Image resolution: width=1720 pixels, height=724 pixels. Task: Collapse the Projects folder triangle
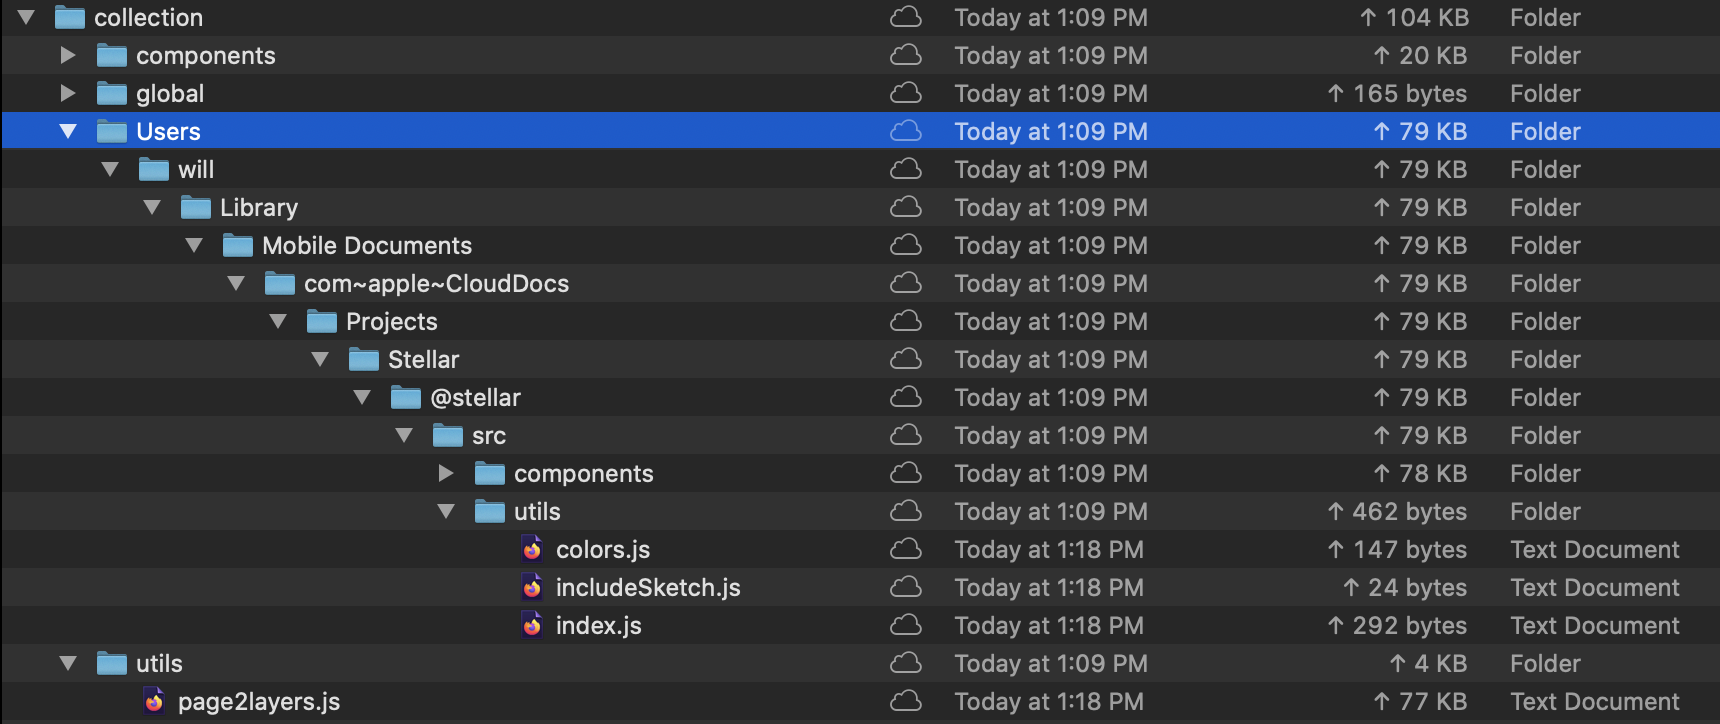278,321
